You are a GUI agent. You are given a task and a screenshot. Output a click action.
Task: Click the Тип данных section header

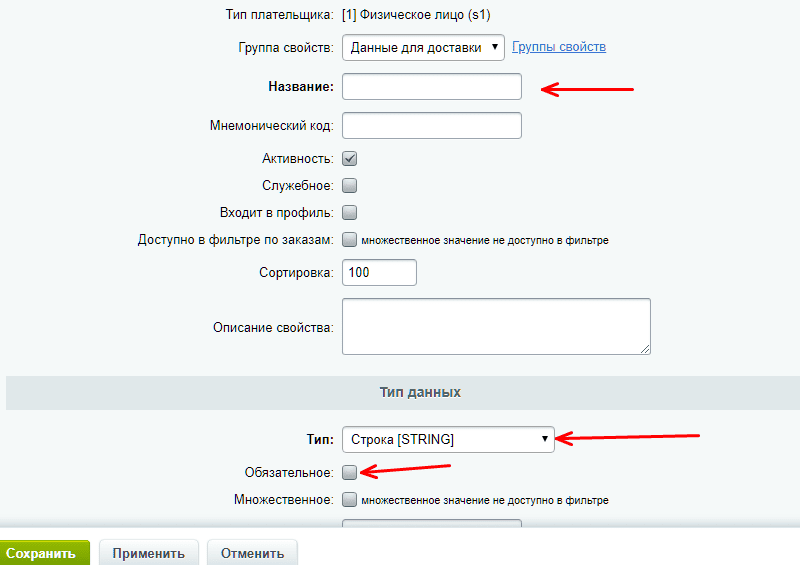(x=420, y=393)
